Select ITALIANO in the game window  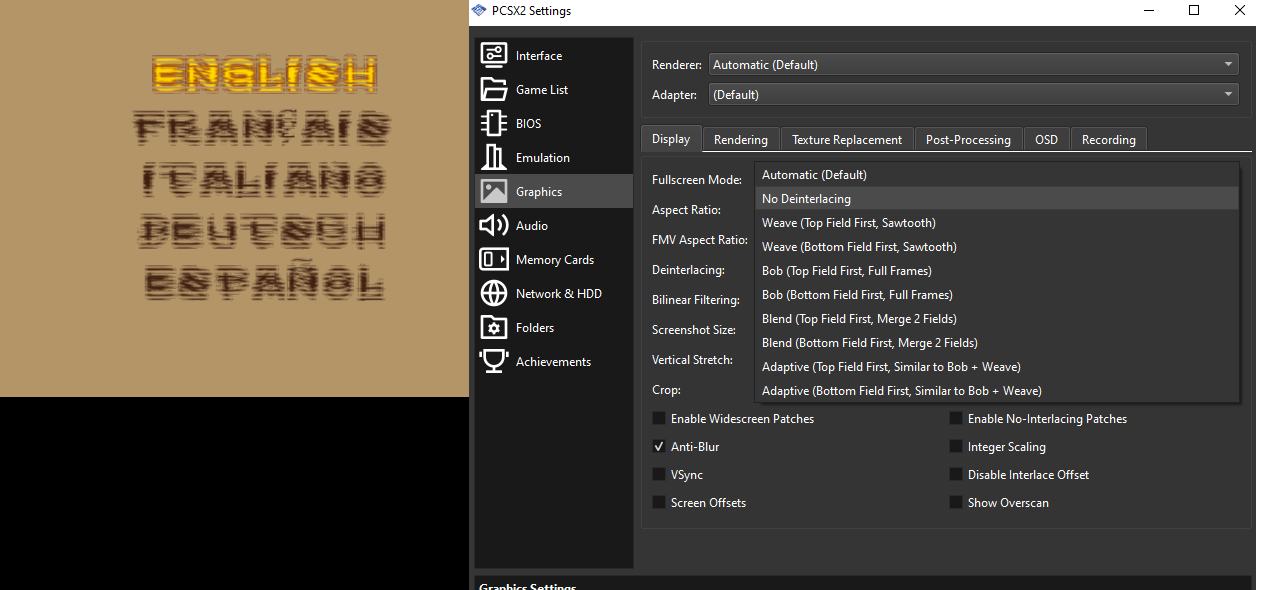point(263,180)
